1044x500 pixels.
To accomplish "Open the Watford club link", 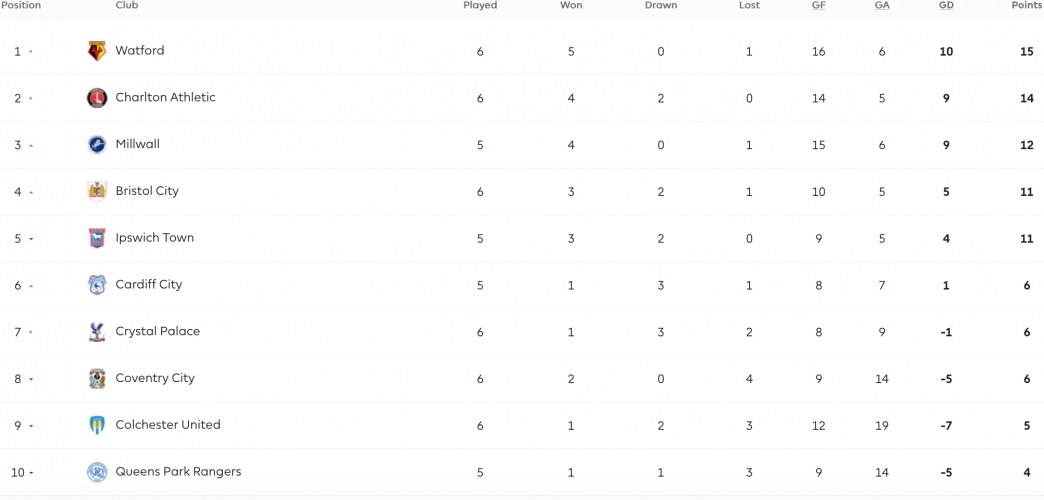I will click(x=140, y=51).
